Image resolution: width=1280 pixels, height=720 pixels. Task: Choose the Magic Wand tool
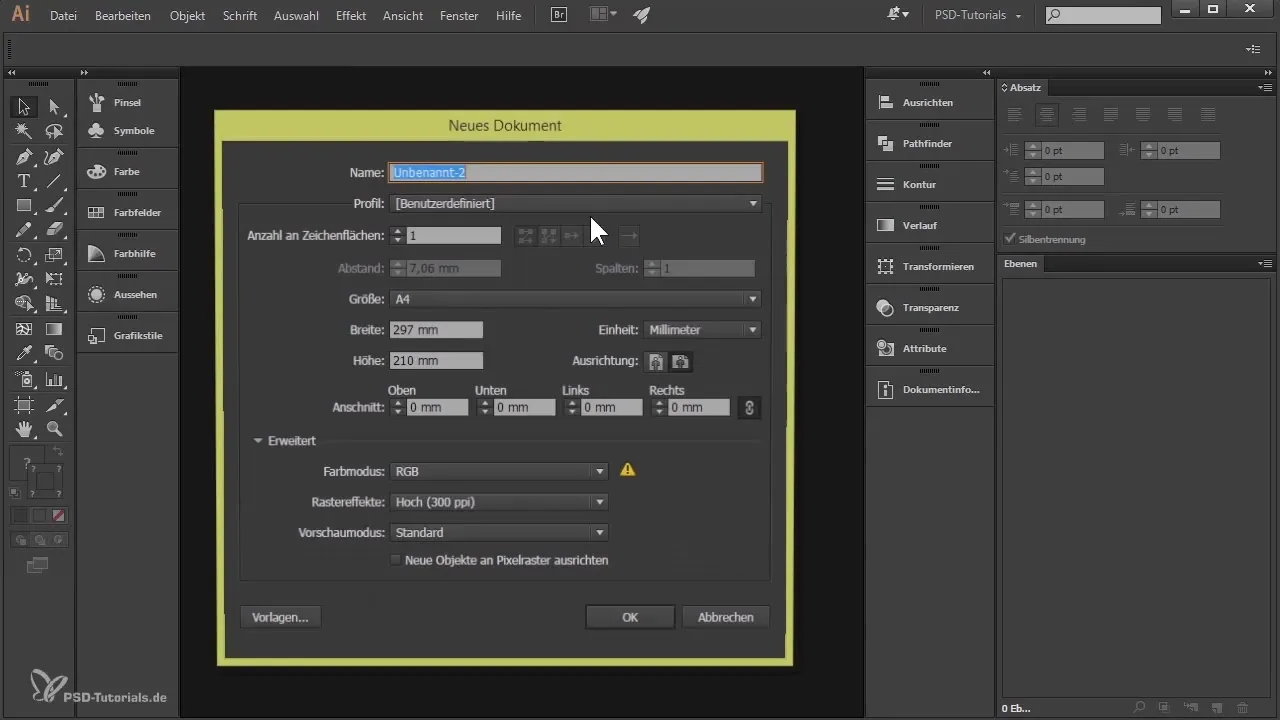[x=24, y=131]
